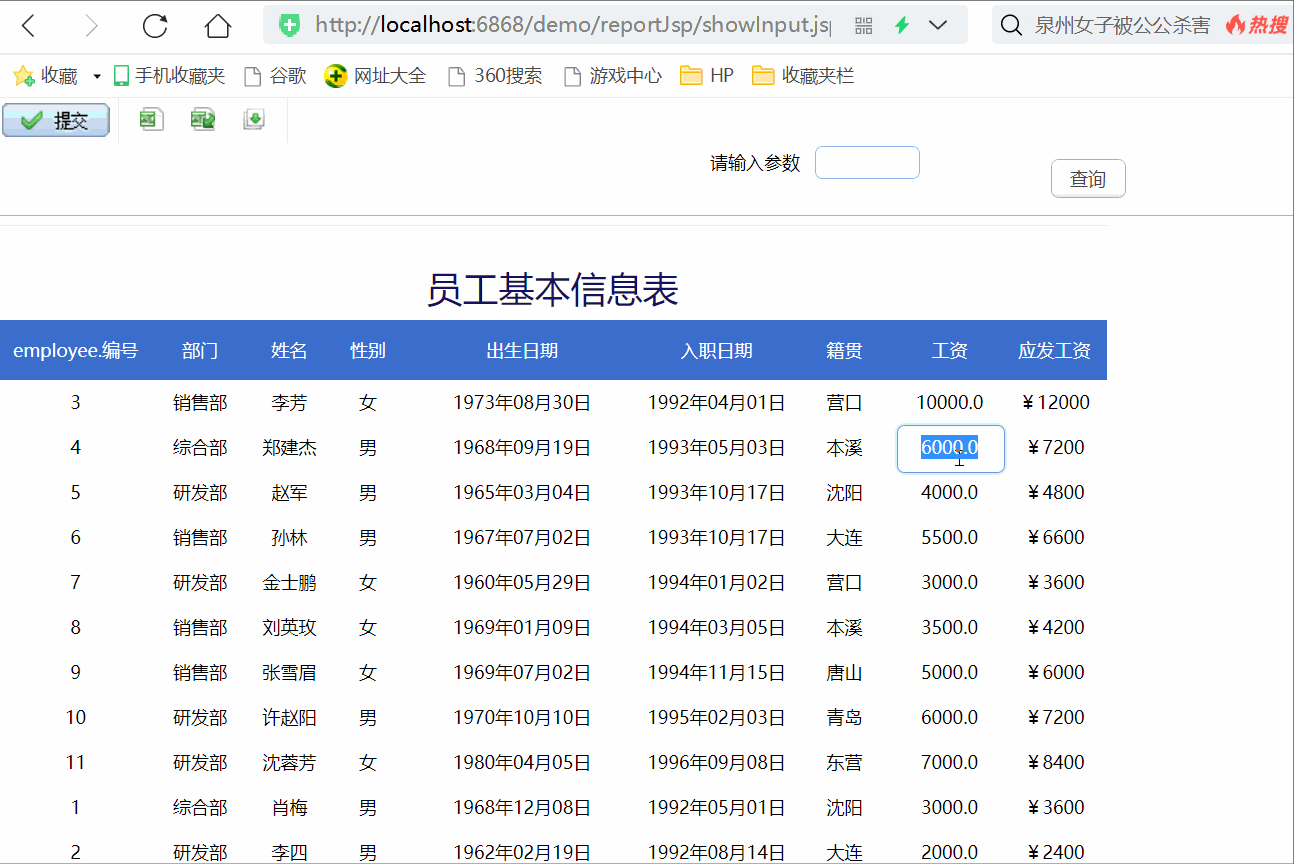
Task: Click the 提交 submit button
Action: pos(55,121)
